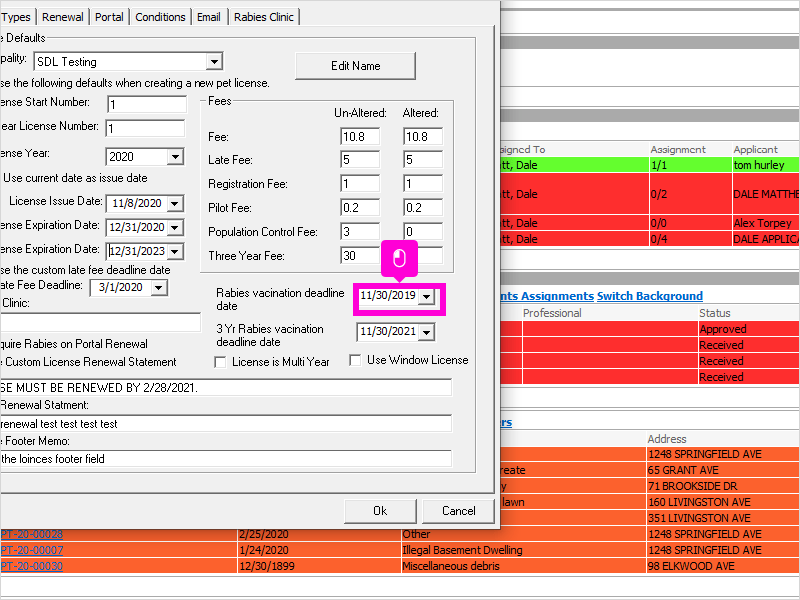Click the Applicant column header
This screenshot has width=800, height=600.
765,149
